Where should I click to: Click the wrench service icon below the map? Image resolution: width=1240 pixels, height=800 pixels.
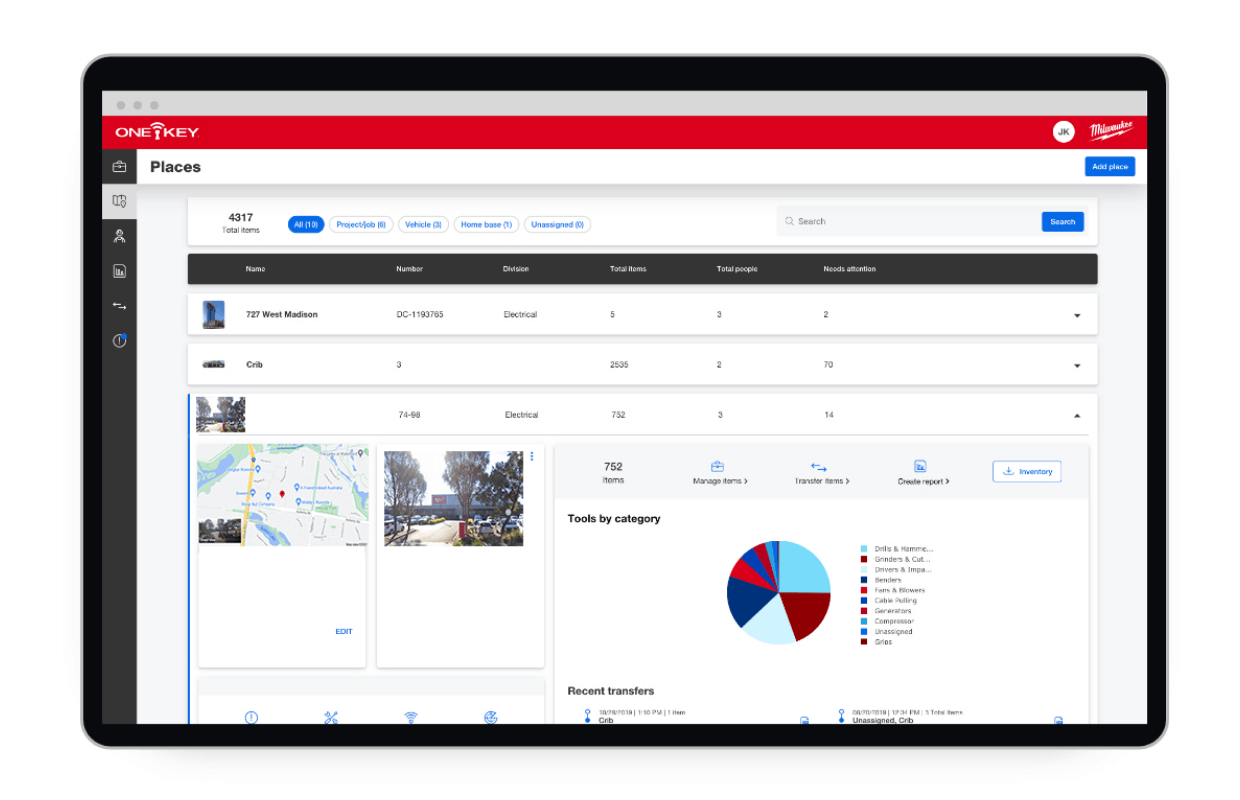tap(331, 717)
